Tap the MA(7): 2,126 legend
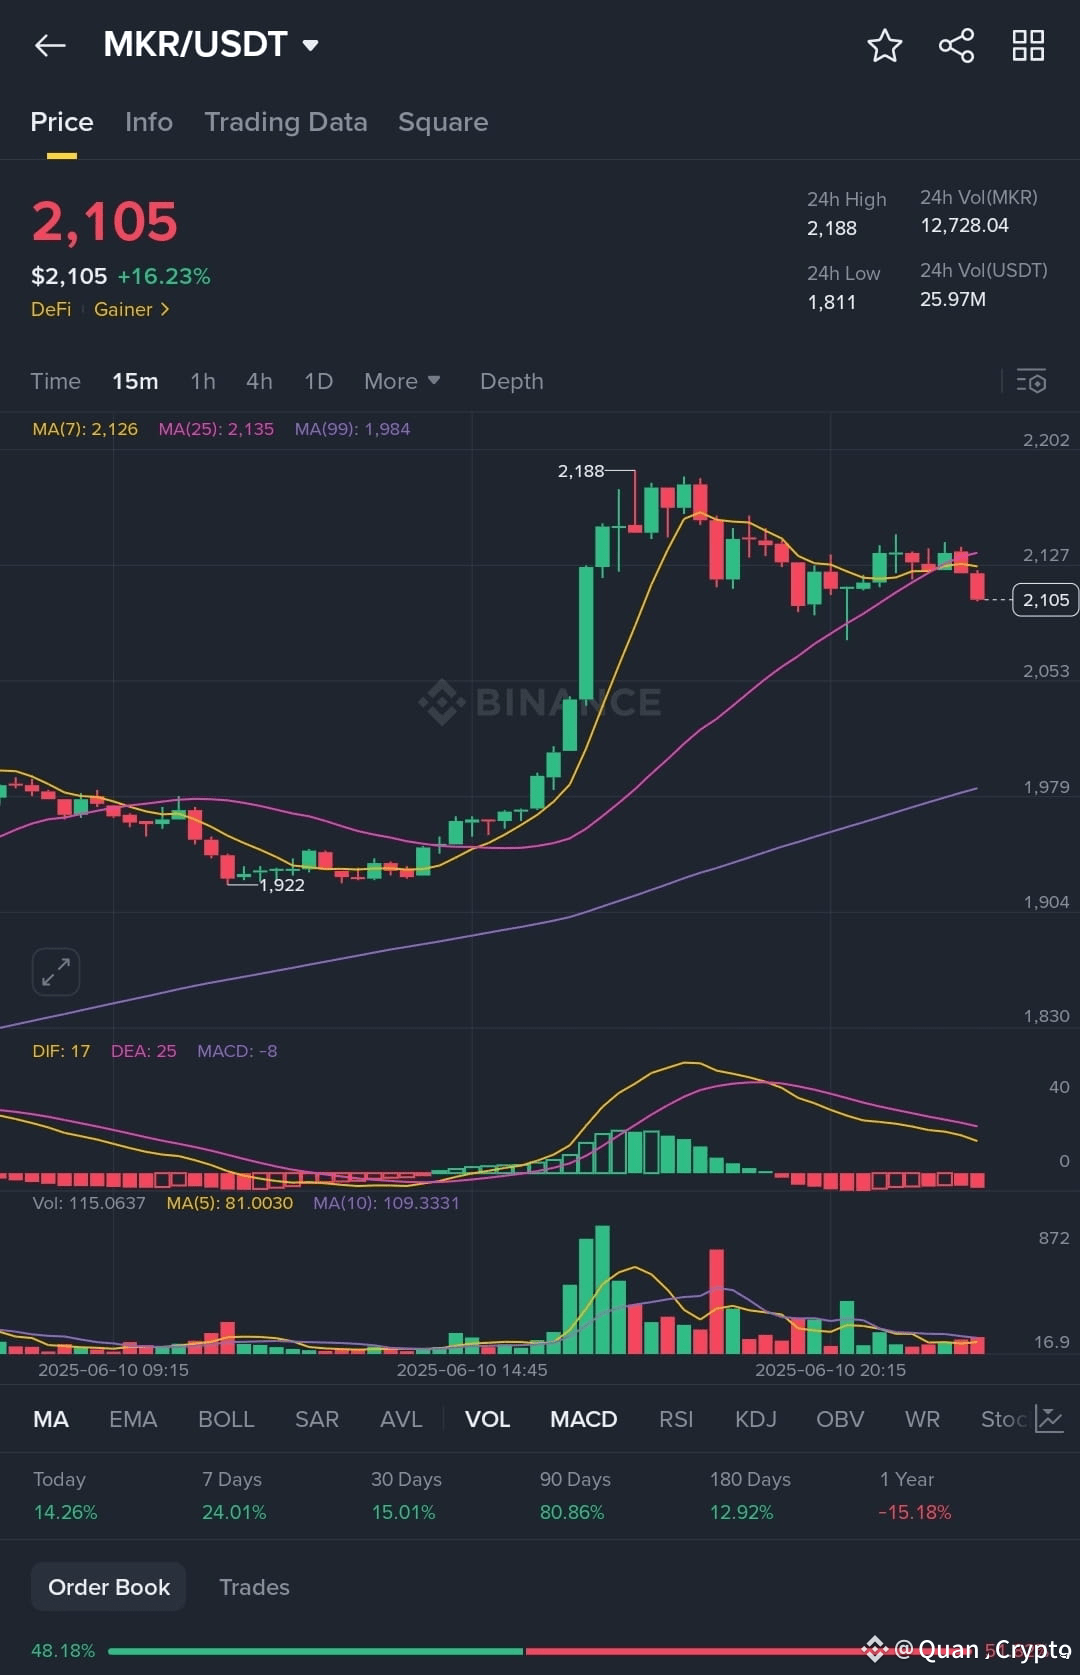The width and height of the screenshot is (1080, 1675). click(85, 429)
